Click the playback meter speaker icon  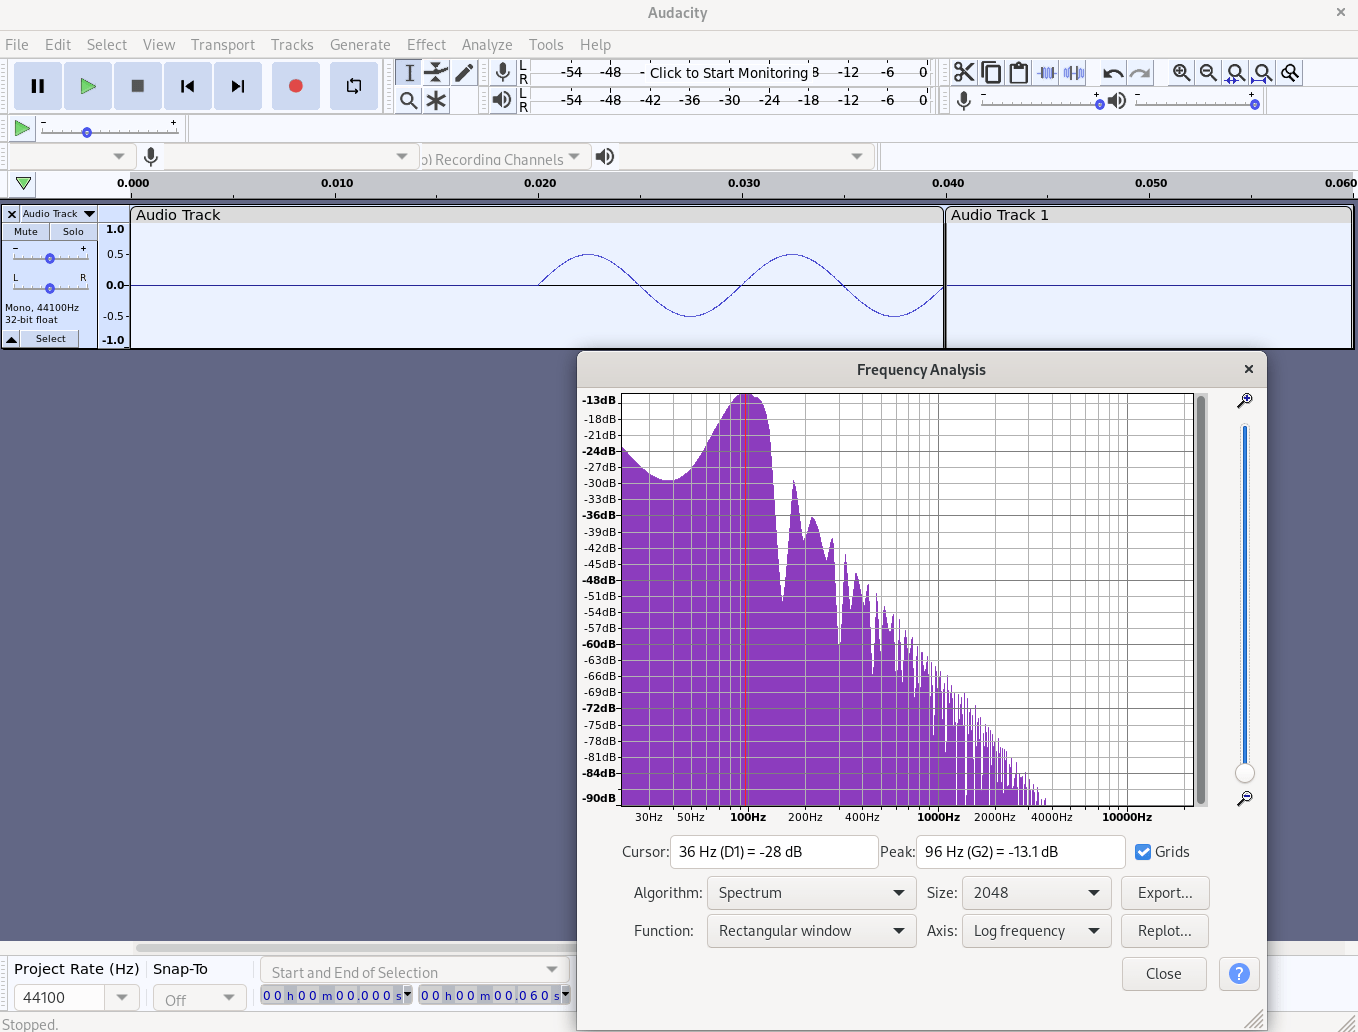502,100
